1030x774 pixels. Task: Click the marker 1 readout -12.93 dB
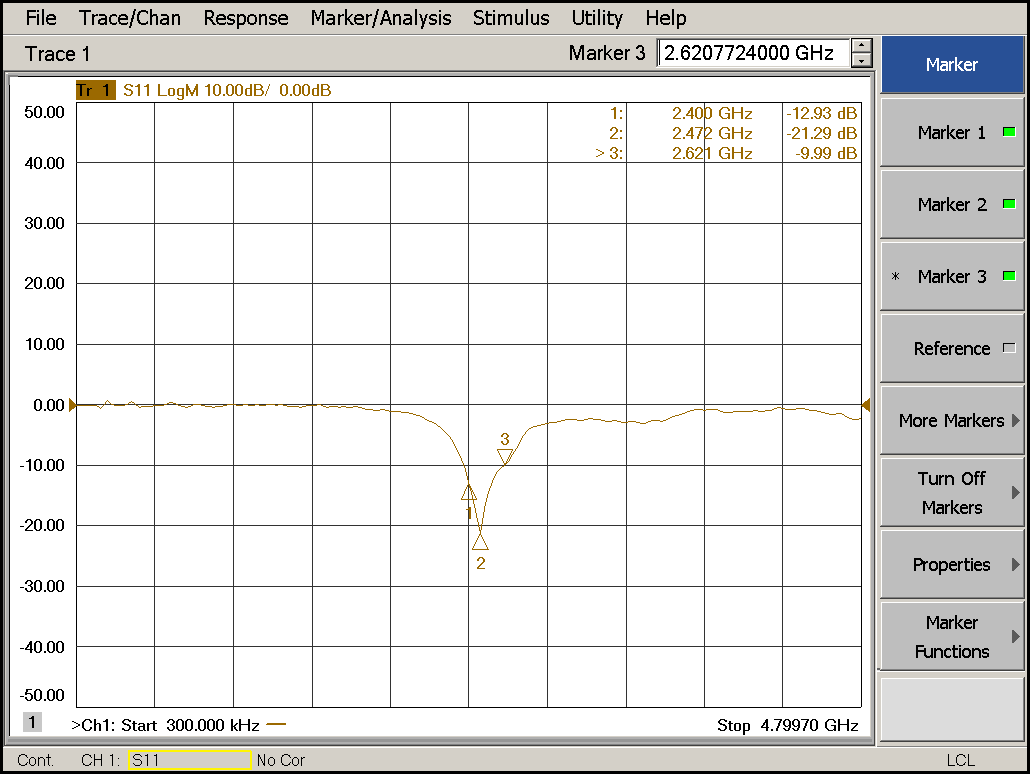pos(822,113)
